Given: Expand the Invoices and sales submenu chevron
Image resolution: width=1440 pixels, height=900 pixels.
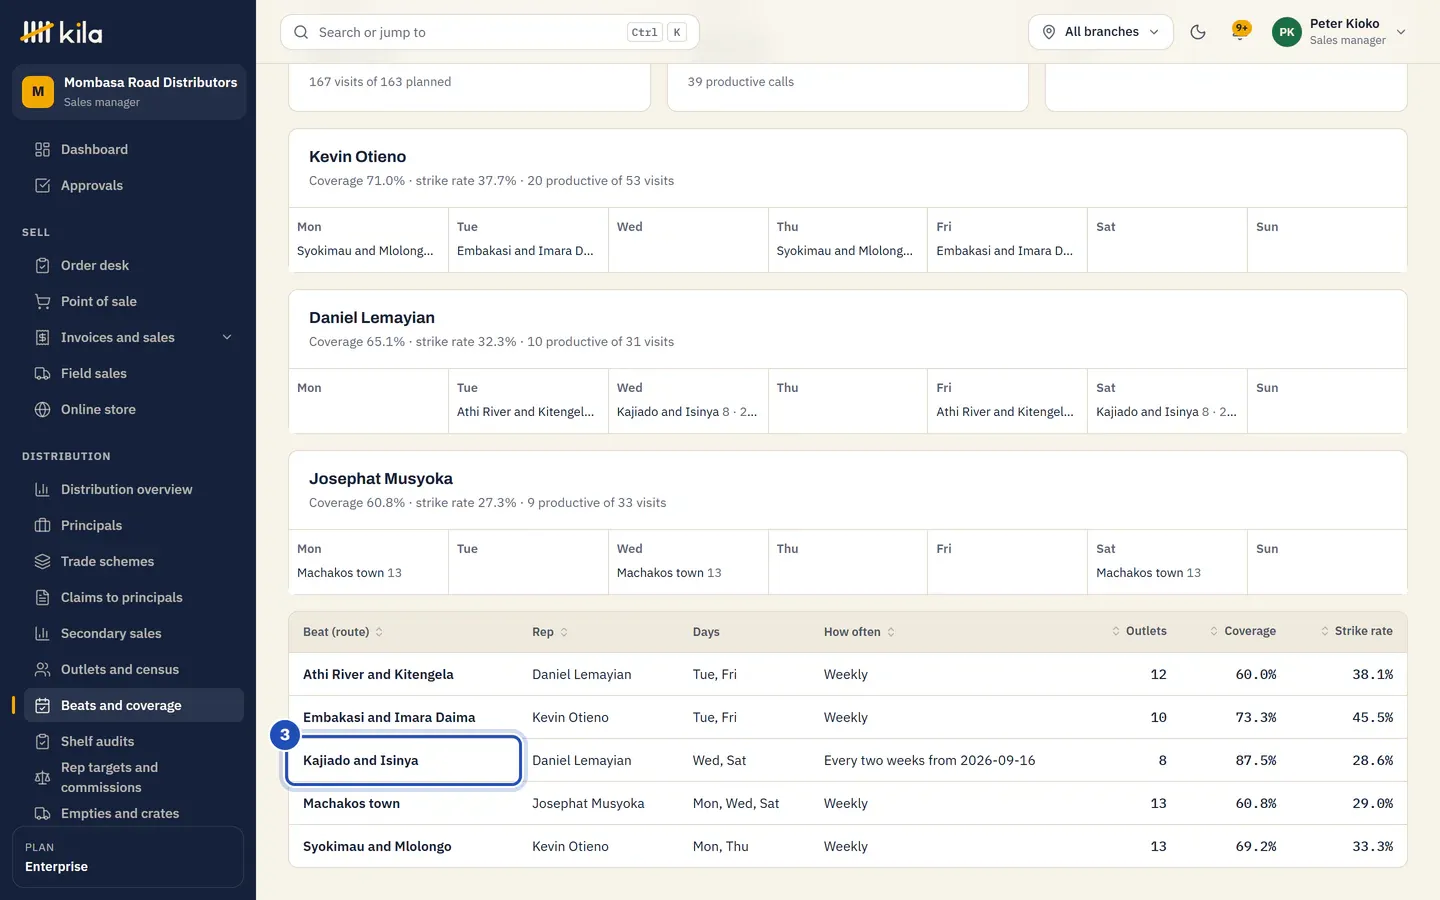Looking at the screenshot, I should tap(227, 337).
